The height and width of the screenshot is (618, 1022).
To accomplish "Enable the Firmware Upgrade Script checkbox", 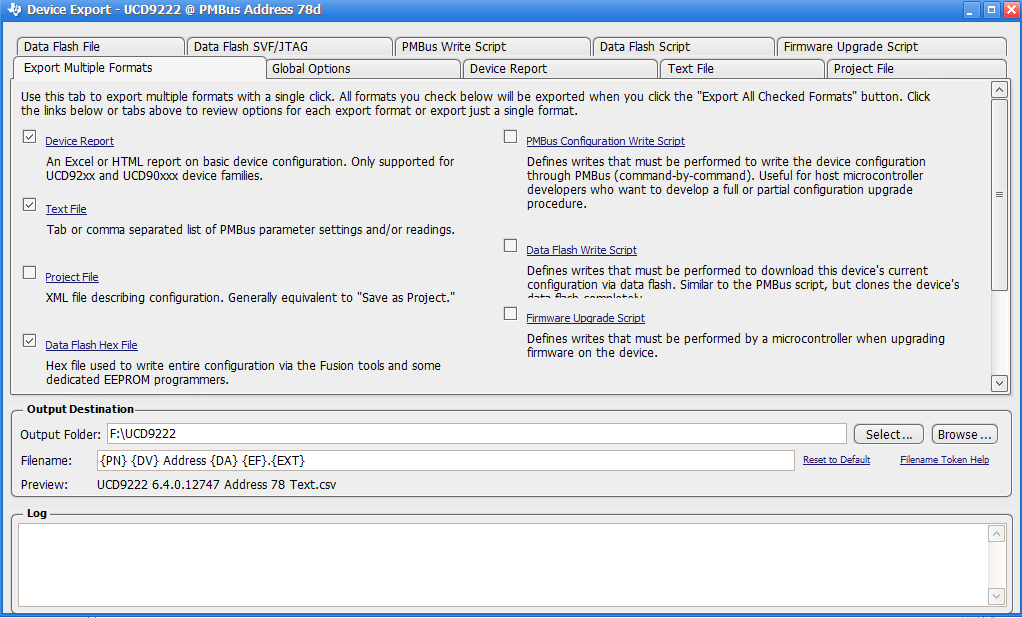I will point(510,314).
